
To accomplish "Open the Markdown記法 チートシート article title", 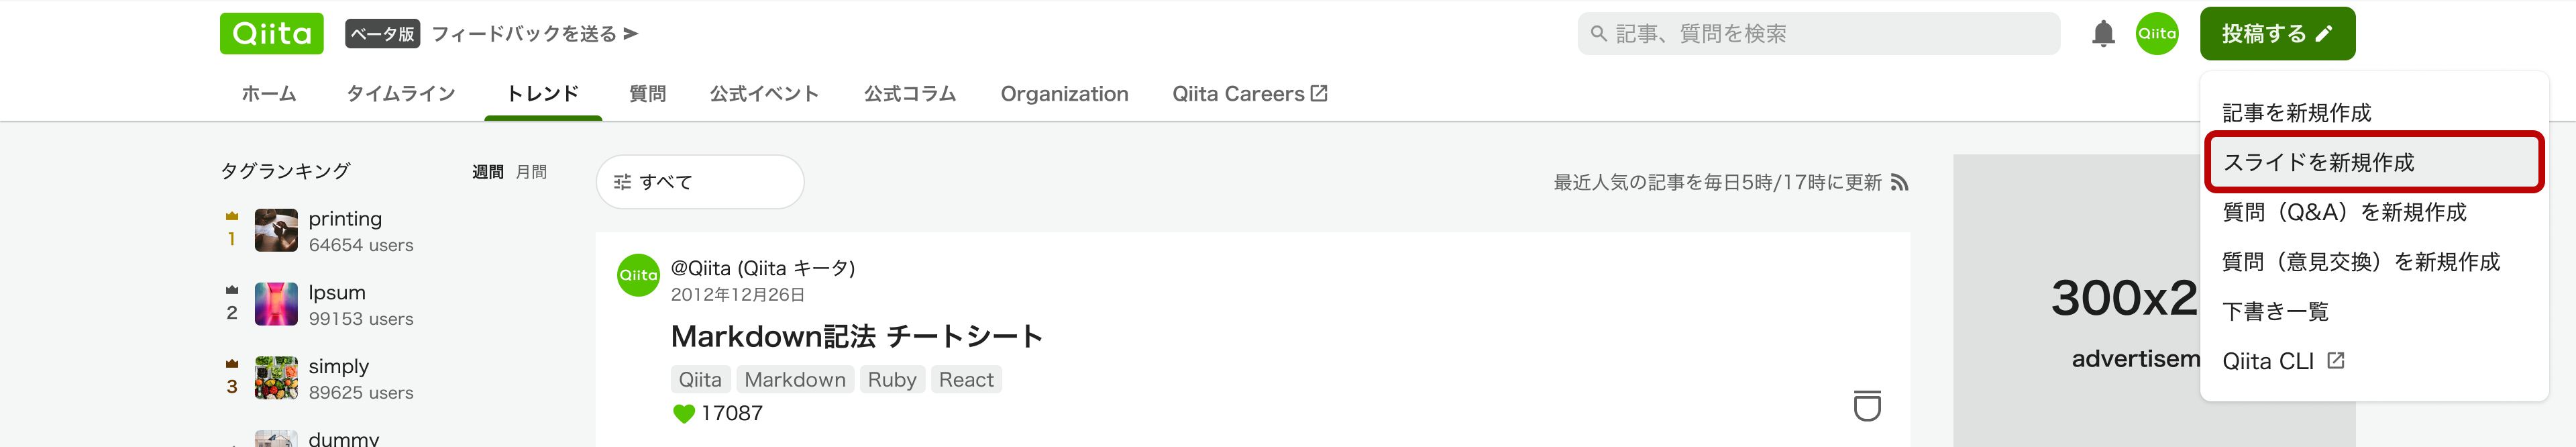I will pos(856,337).
